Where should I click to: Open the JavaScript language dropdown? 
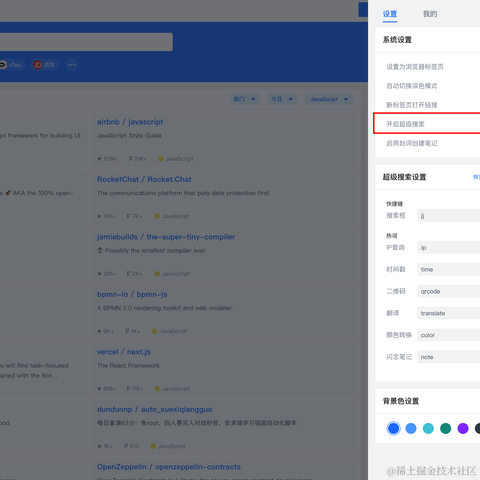(x=329, y=99)
